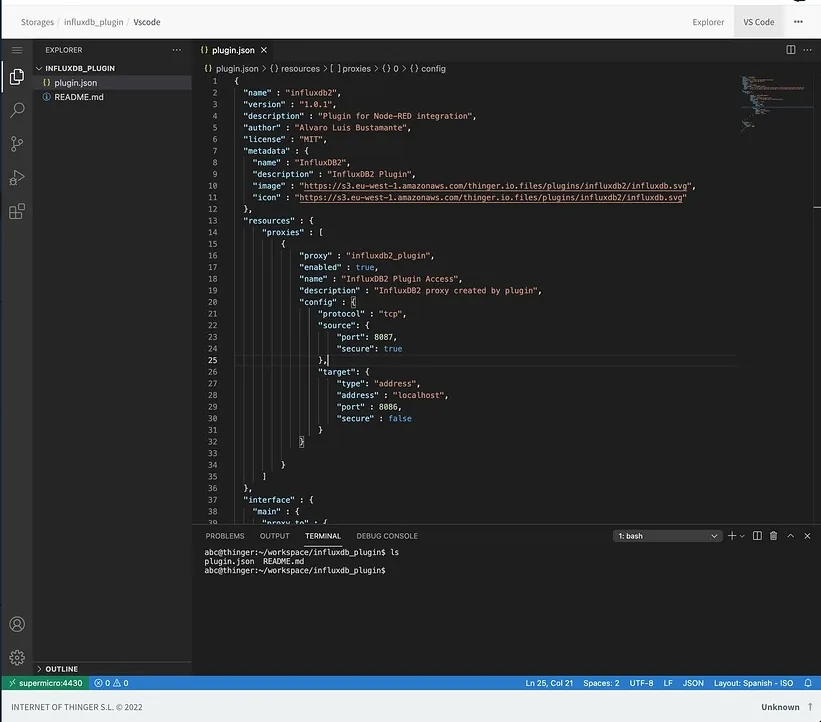
Task: Click the editor minimap preview
Action: click(773, 102)
